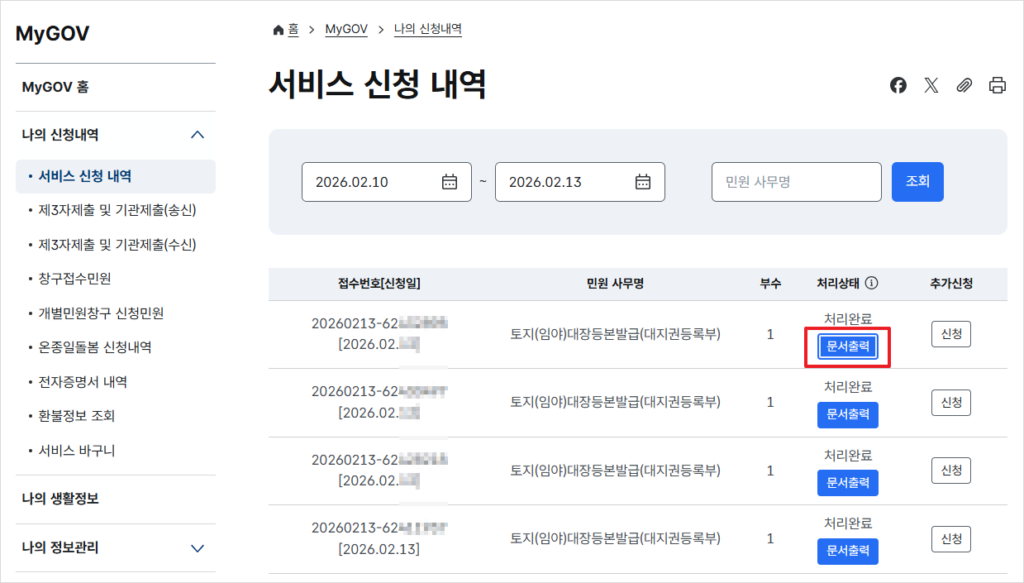1024x583 pixels.
Task: Click the 민원 사무명 input field
Action: click(x=796, y=182)
